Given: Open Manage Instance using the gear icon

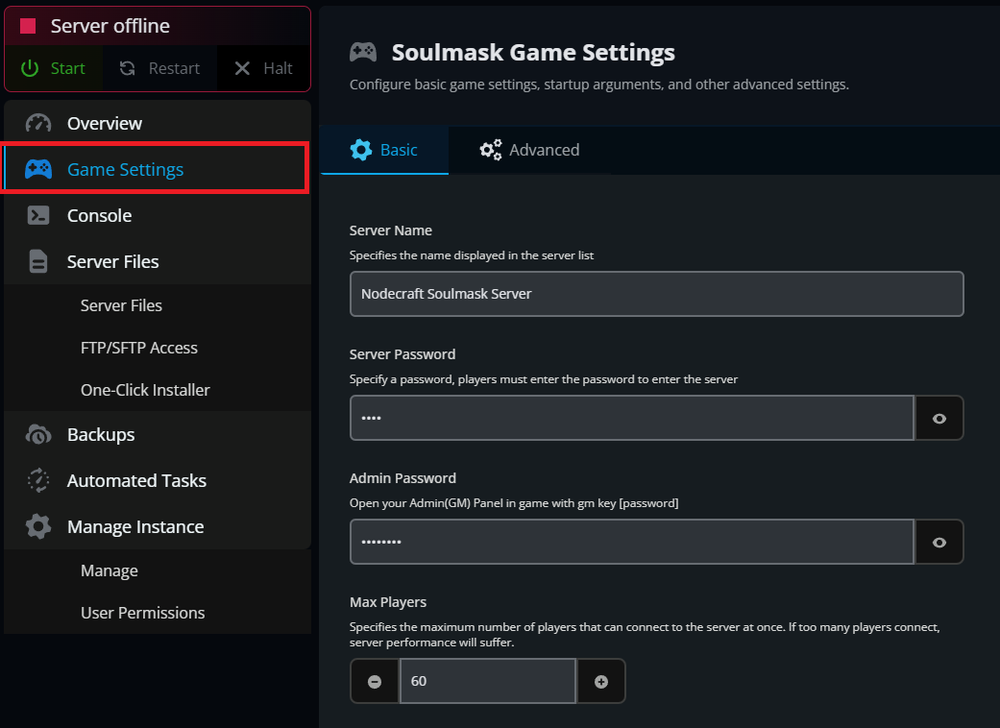Looking at the screenshot, I should pyautogui.click(x=37, y=526).
